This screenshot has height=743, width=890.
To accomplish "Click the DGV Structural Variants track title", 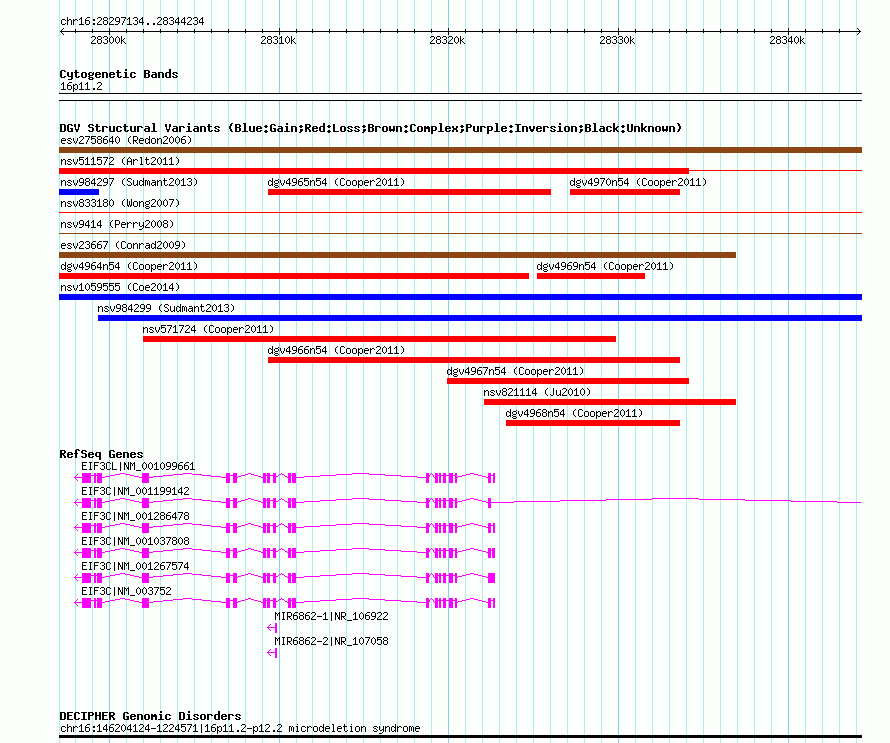I will 370,128.
